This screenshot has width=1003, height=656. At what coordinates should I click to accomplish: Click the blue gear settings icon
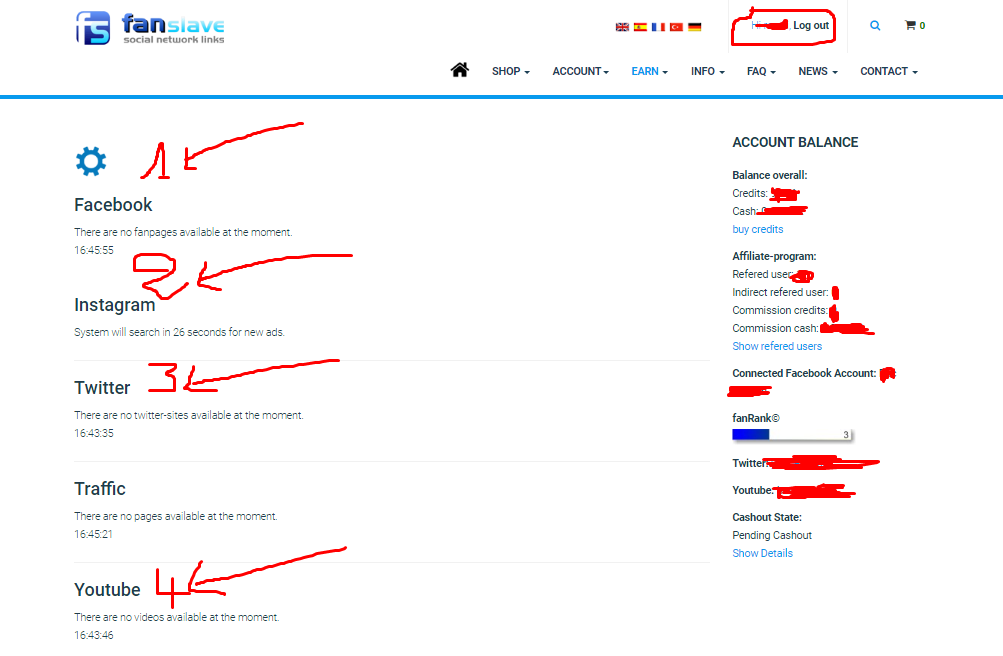(91, 161)
